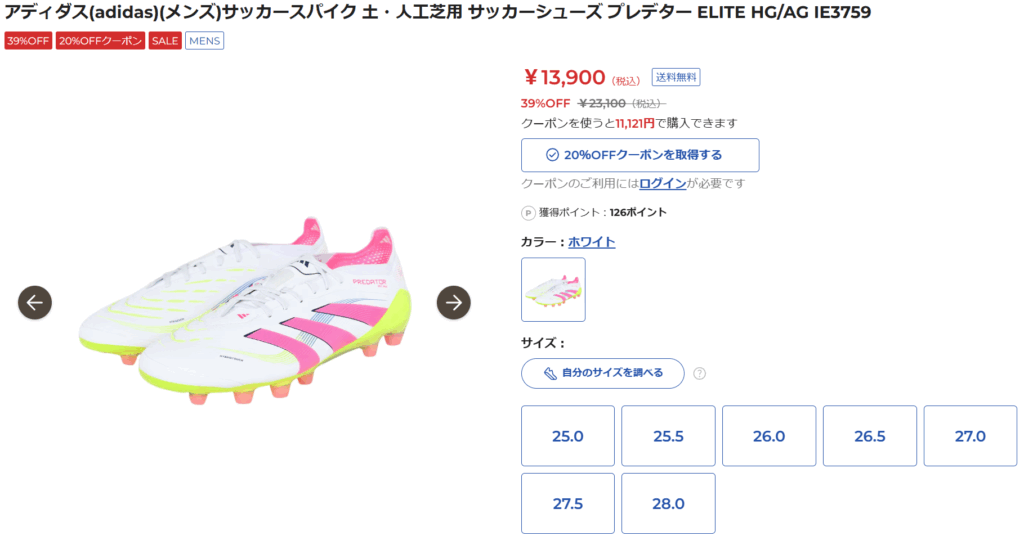The height and width of the screenshot is (536, 1024).
Task: Pick size 28.0
Action: [x=668, y=503]
